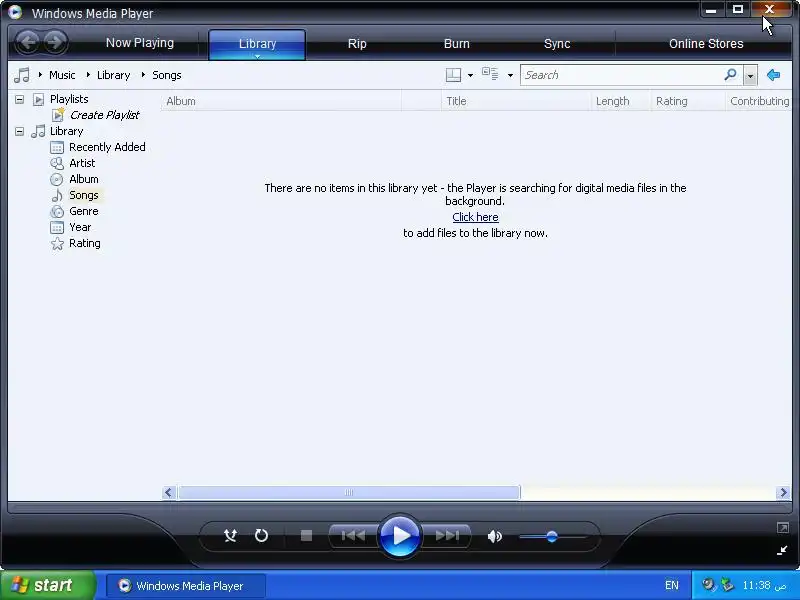The height and width of the screenshot is (600, 800).
Task: Expand the Songs breadcrumb arrow
Action: click(x=143, y=75)
